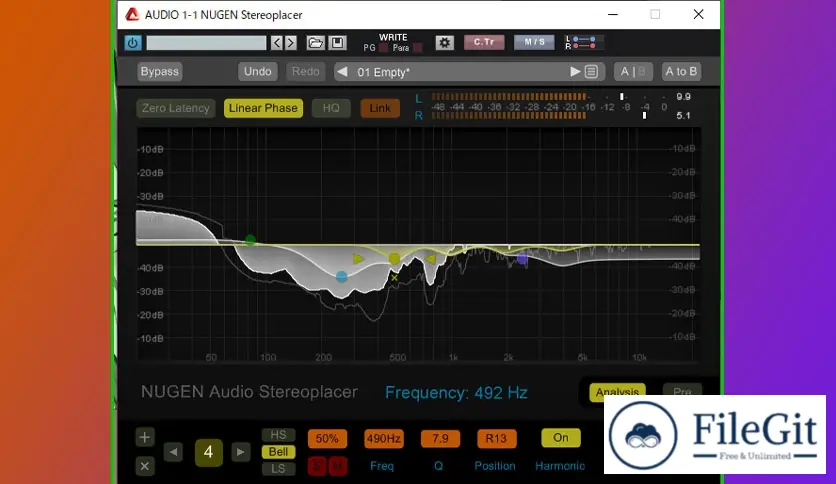The image size is (836, 484).
Task: Click the save preset floppy disk icon
Action: (x=337, y=43)
